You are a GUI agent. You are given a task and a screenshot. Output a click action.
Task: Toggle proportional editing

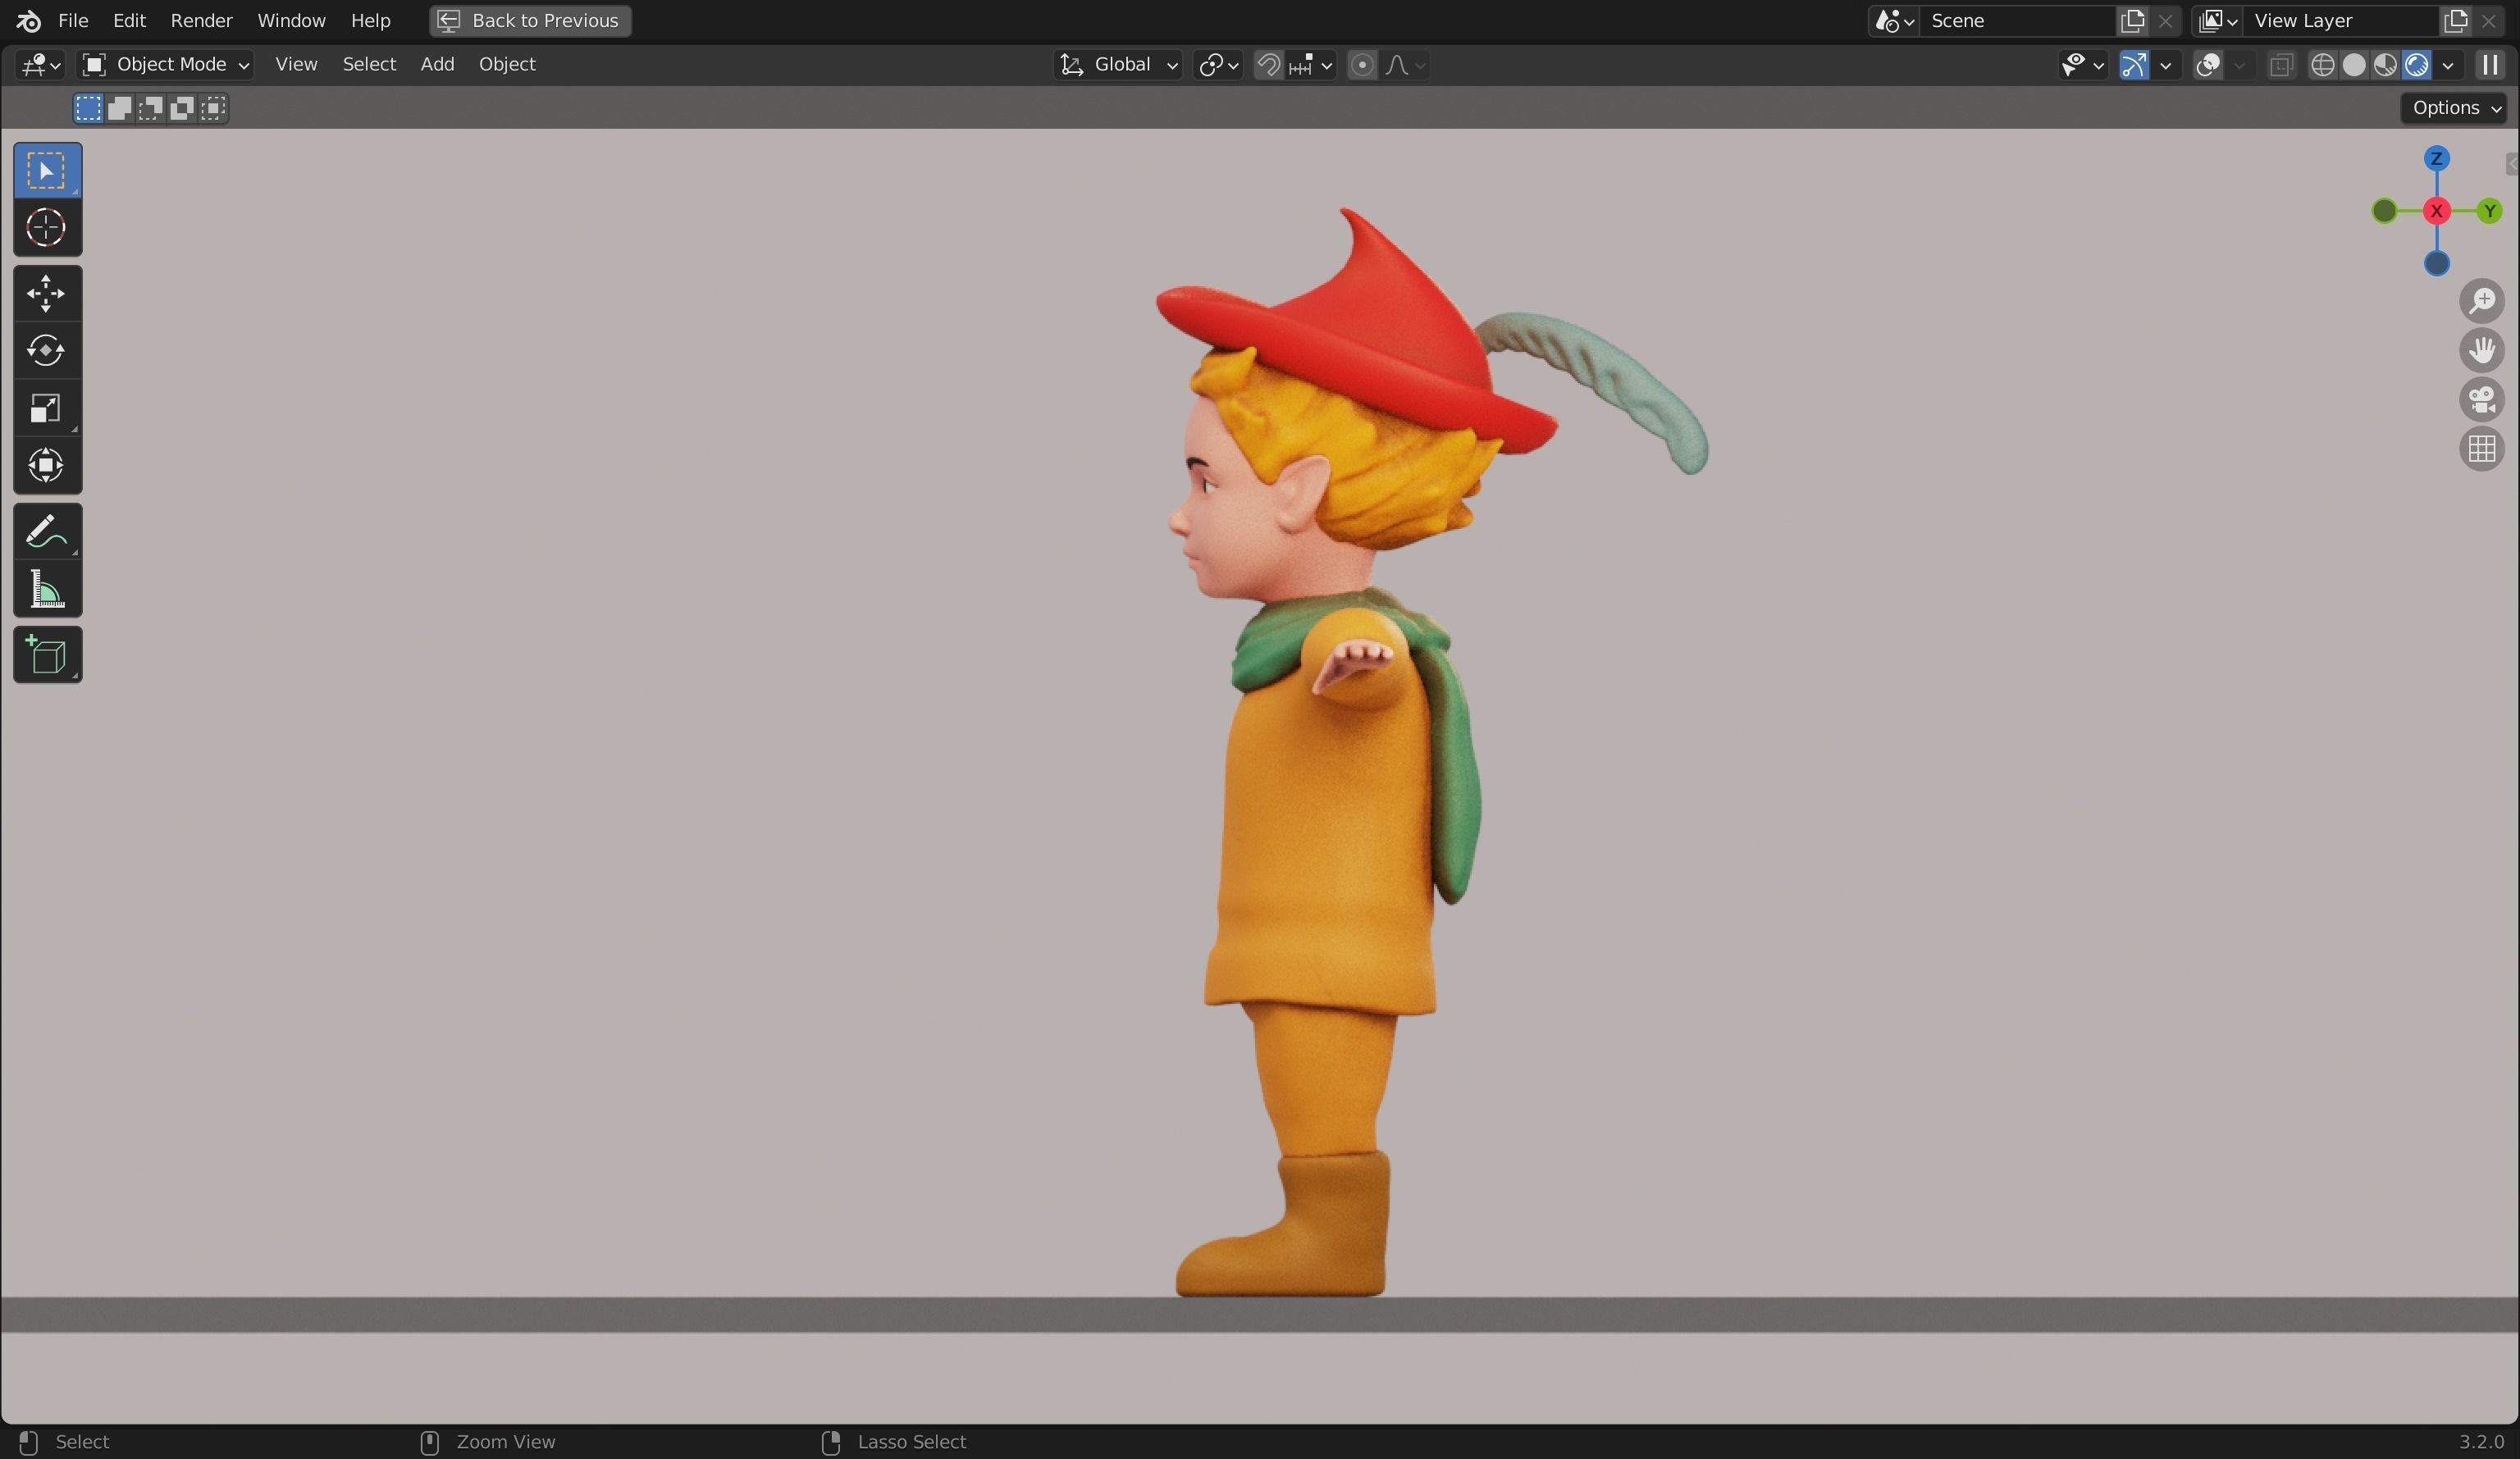click(1361, 65)
